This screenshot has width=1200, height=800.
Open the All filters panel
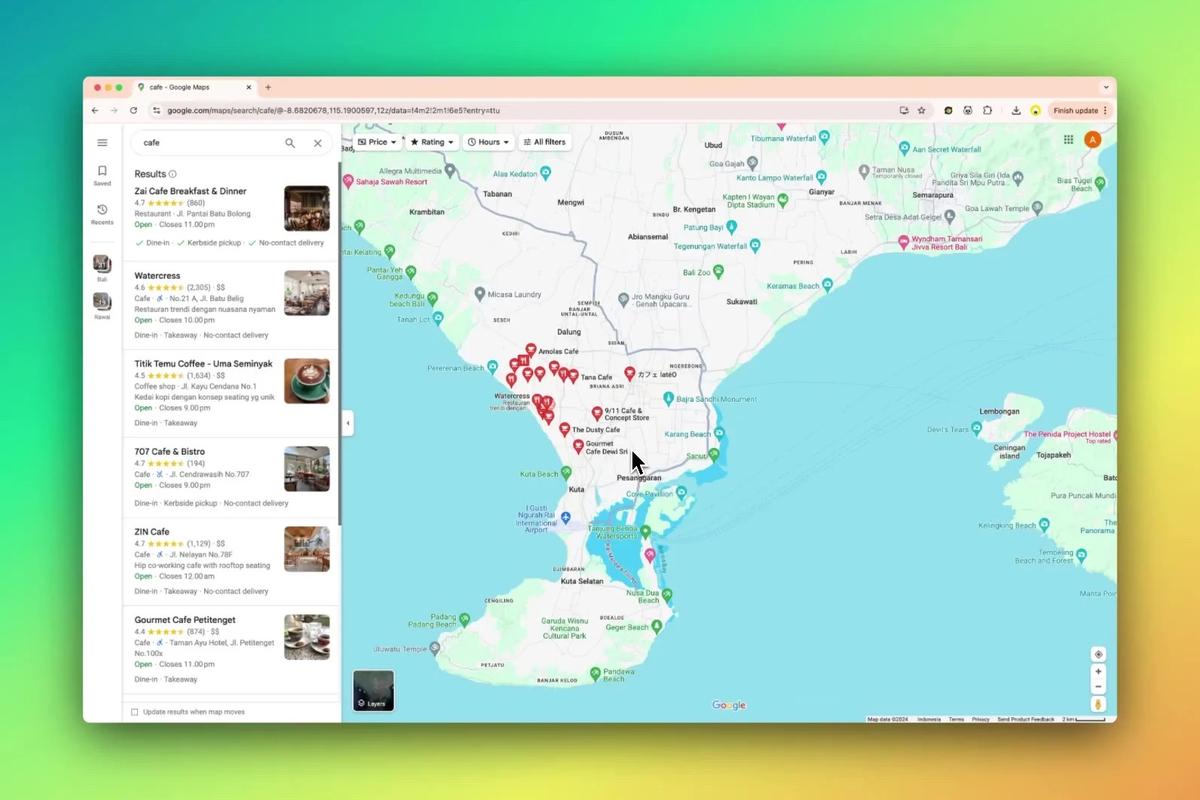[545, 142]
